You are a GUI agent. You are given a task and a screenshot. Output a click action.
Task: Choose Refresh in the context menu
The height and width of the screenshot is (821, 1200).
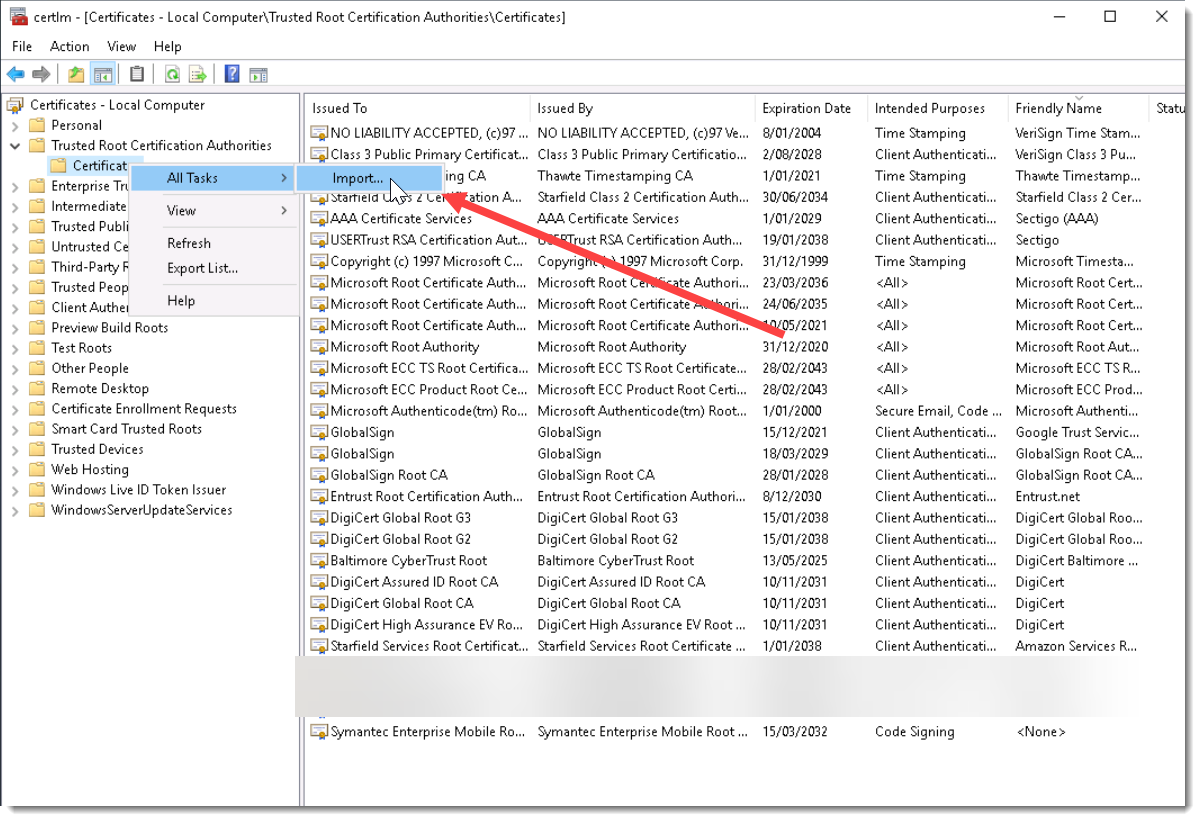point(213,243)
